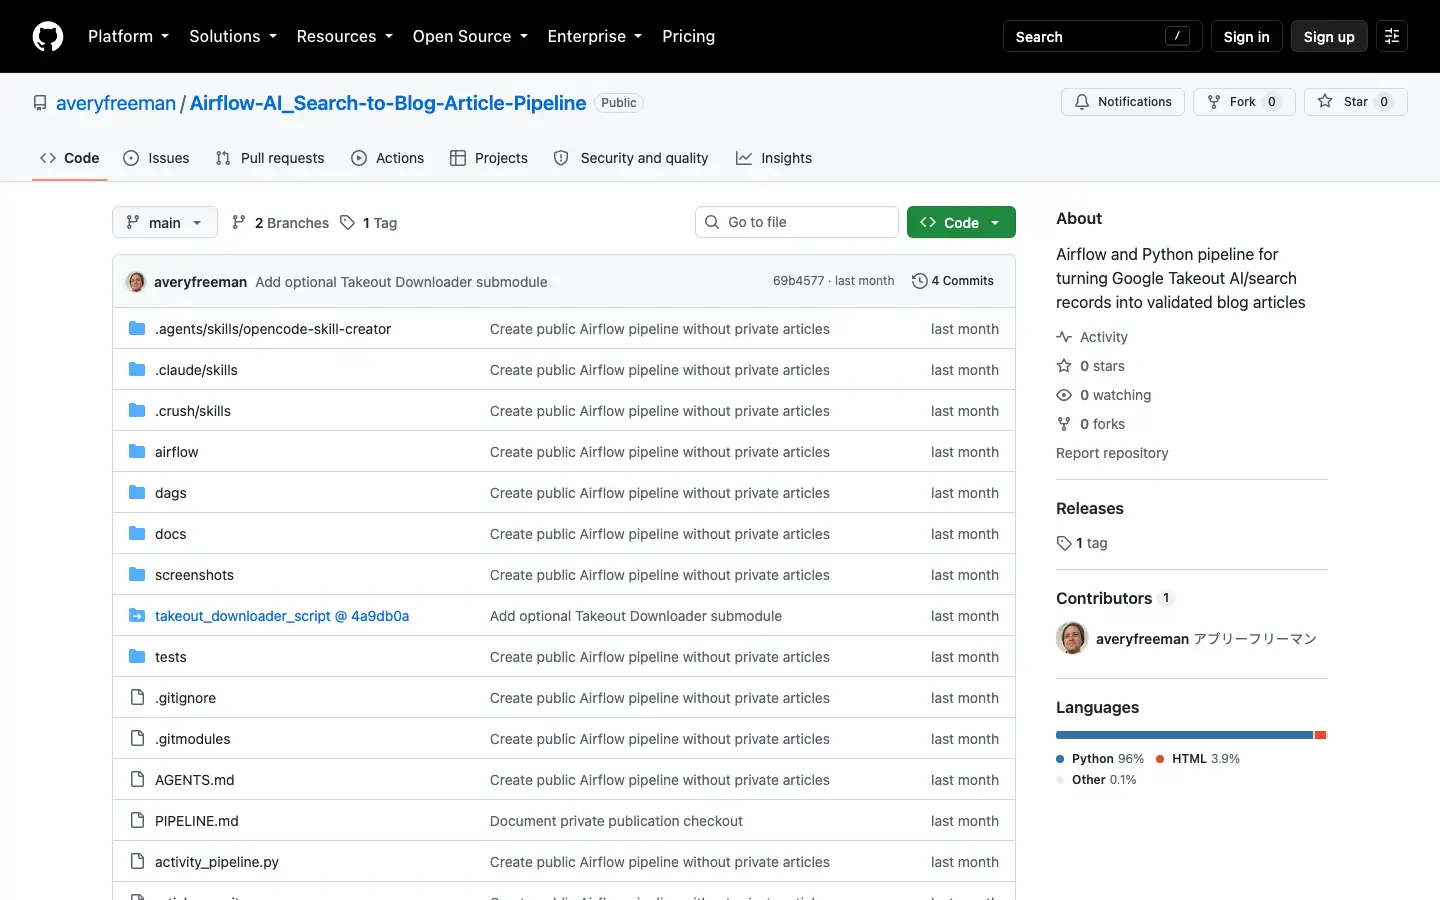Fork this repository
The height and width of the screenshot is (900, 1440).
click(x=1244, y=102)
